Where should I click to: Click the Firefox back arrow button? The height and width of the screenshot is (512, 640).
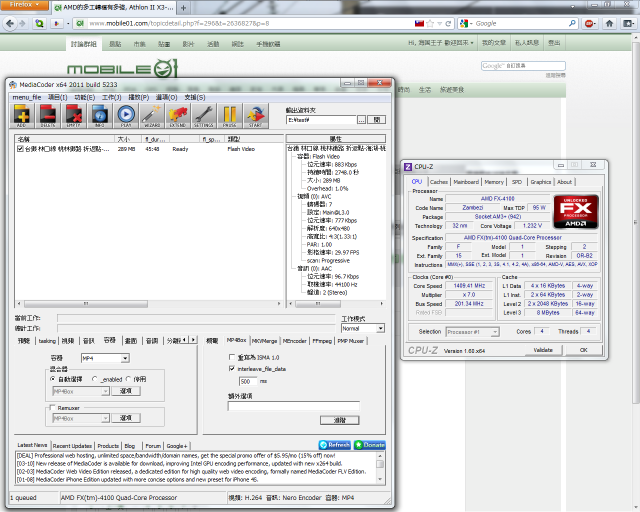click(10, 24)
